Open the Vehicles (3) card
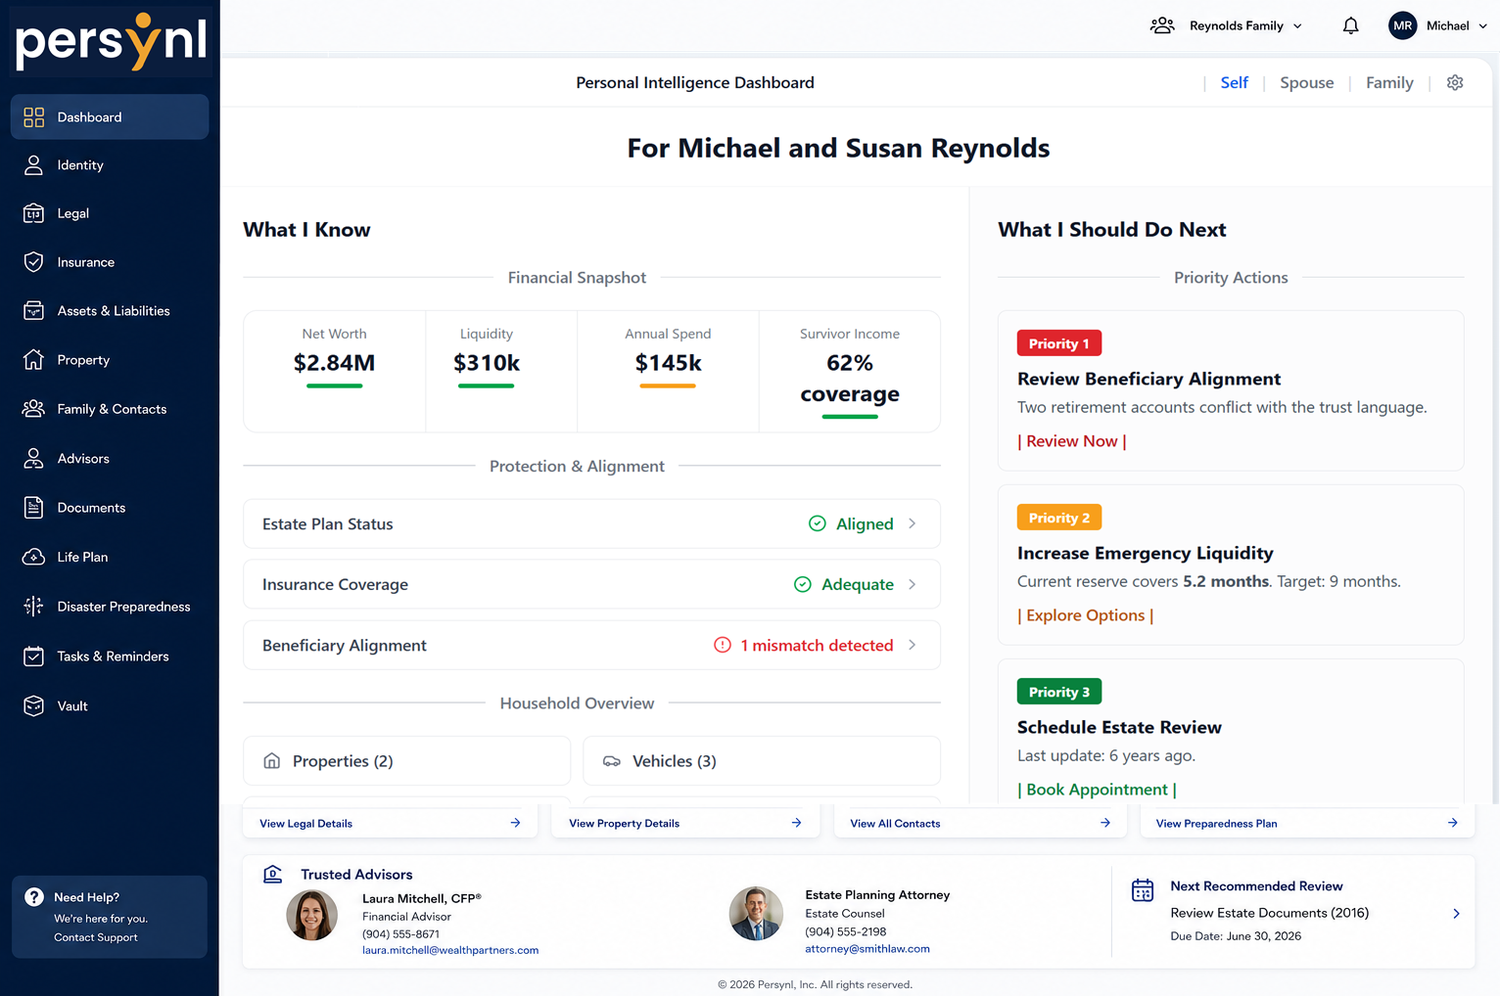This screenshot has width=1500, height=996. click(761, 761)
